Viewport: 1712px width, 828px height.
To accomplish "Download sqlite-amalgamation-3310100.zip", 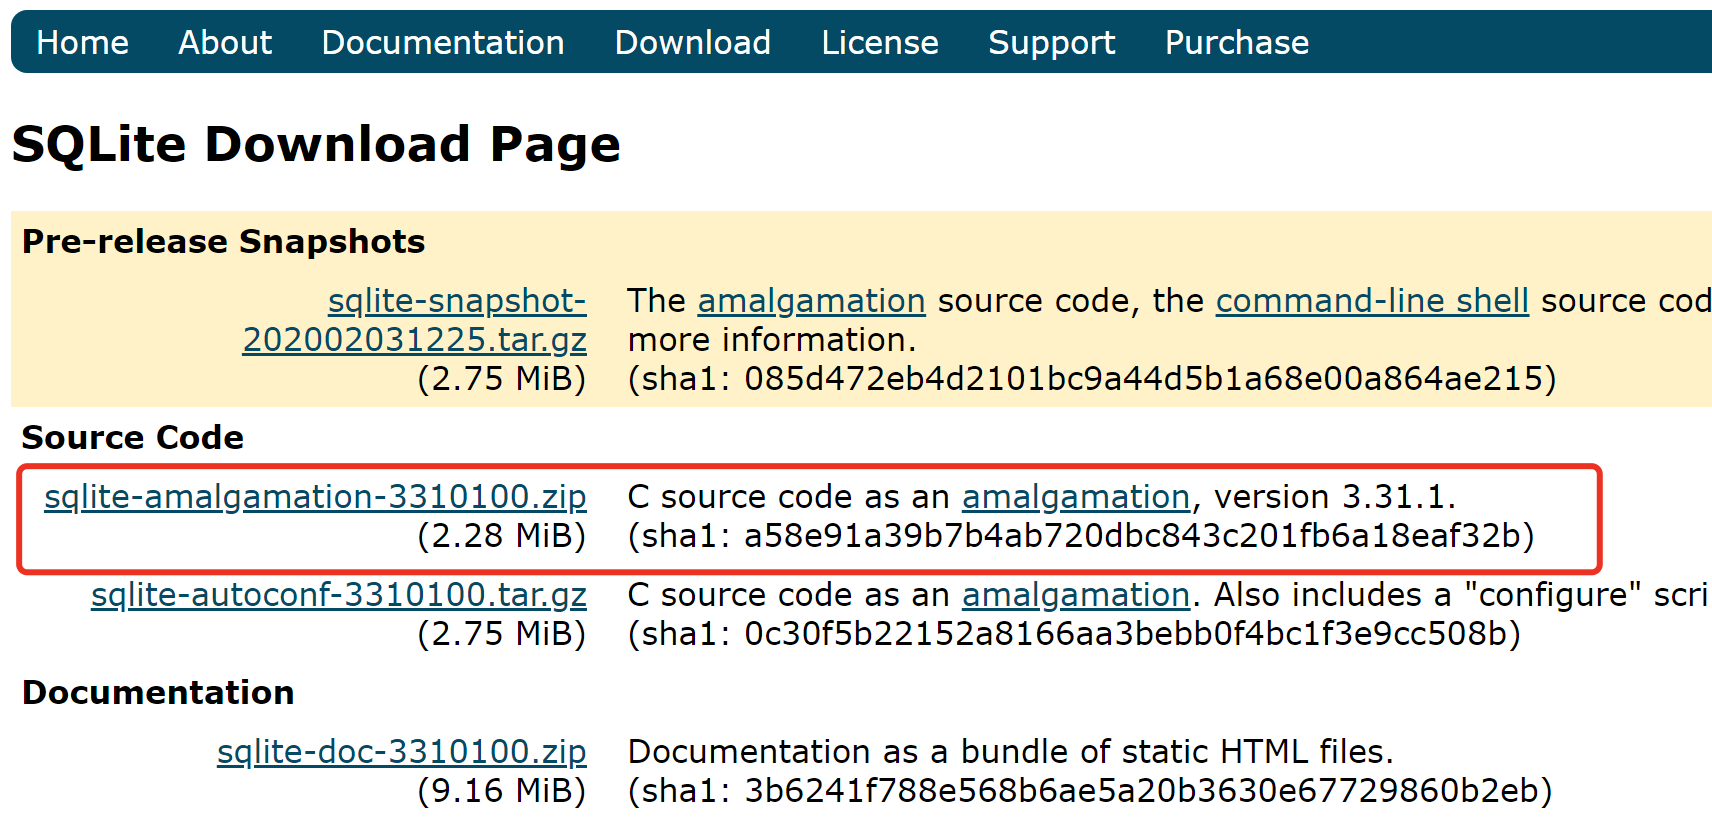I will [x=315, y=497].
